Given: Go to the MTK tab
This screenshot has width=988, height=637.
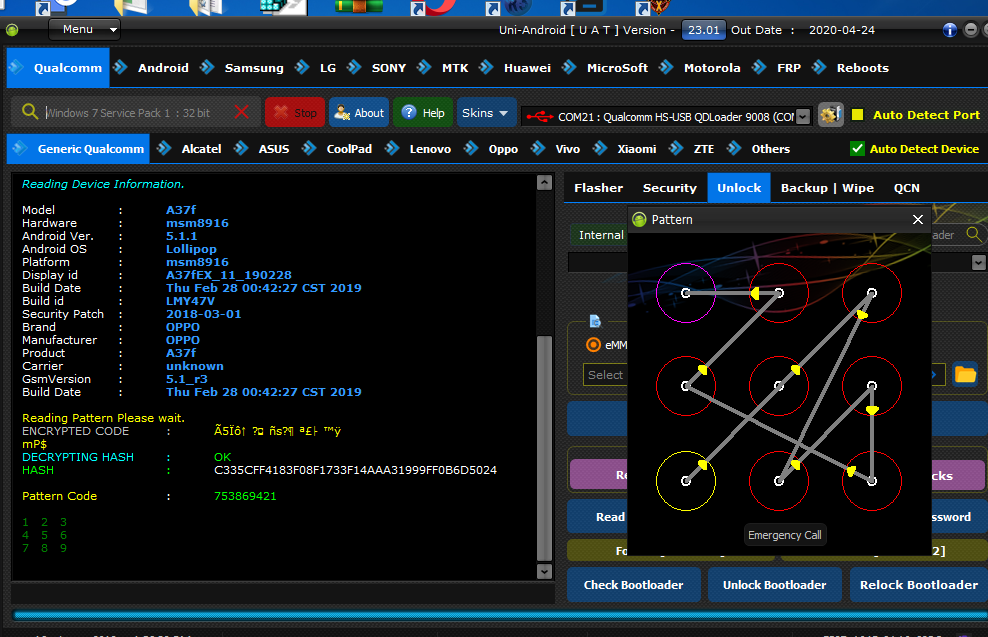Looking at the screenshot, I should coord(455,67).
